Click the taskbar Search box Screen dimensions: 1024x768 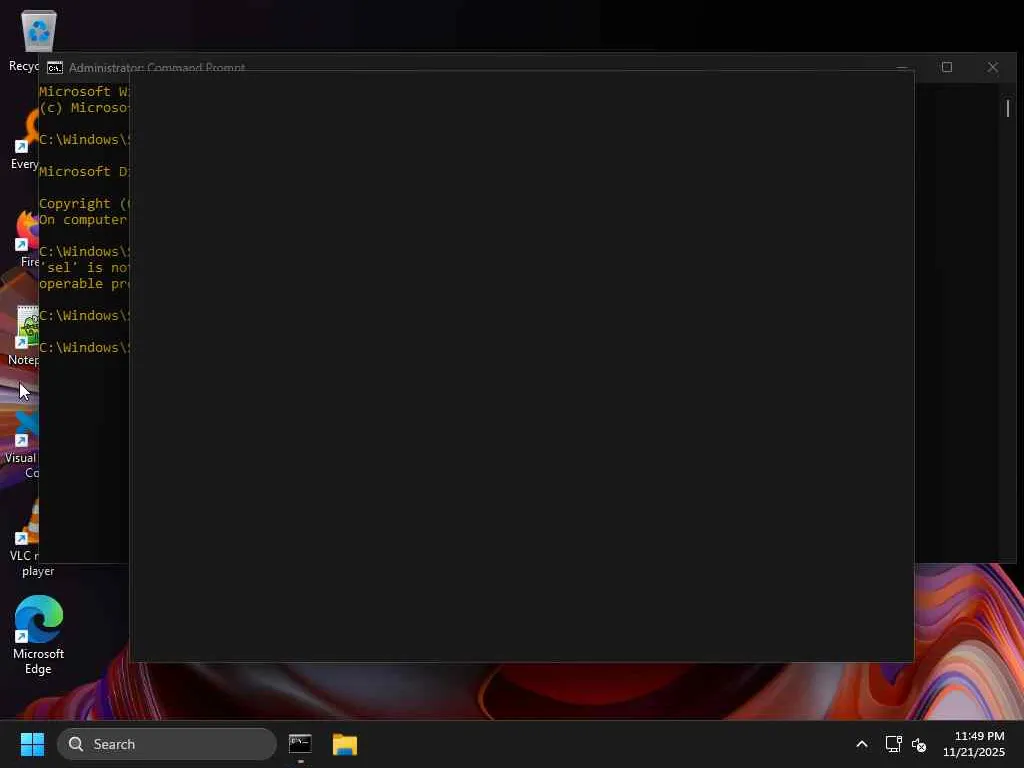pyautogui.click(x=167, y=744)
